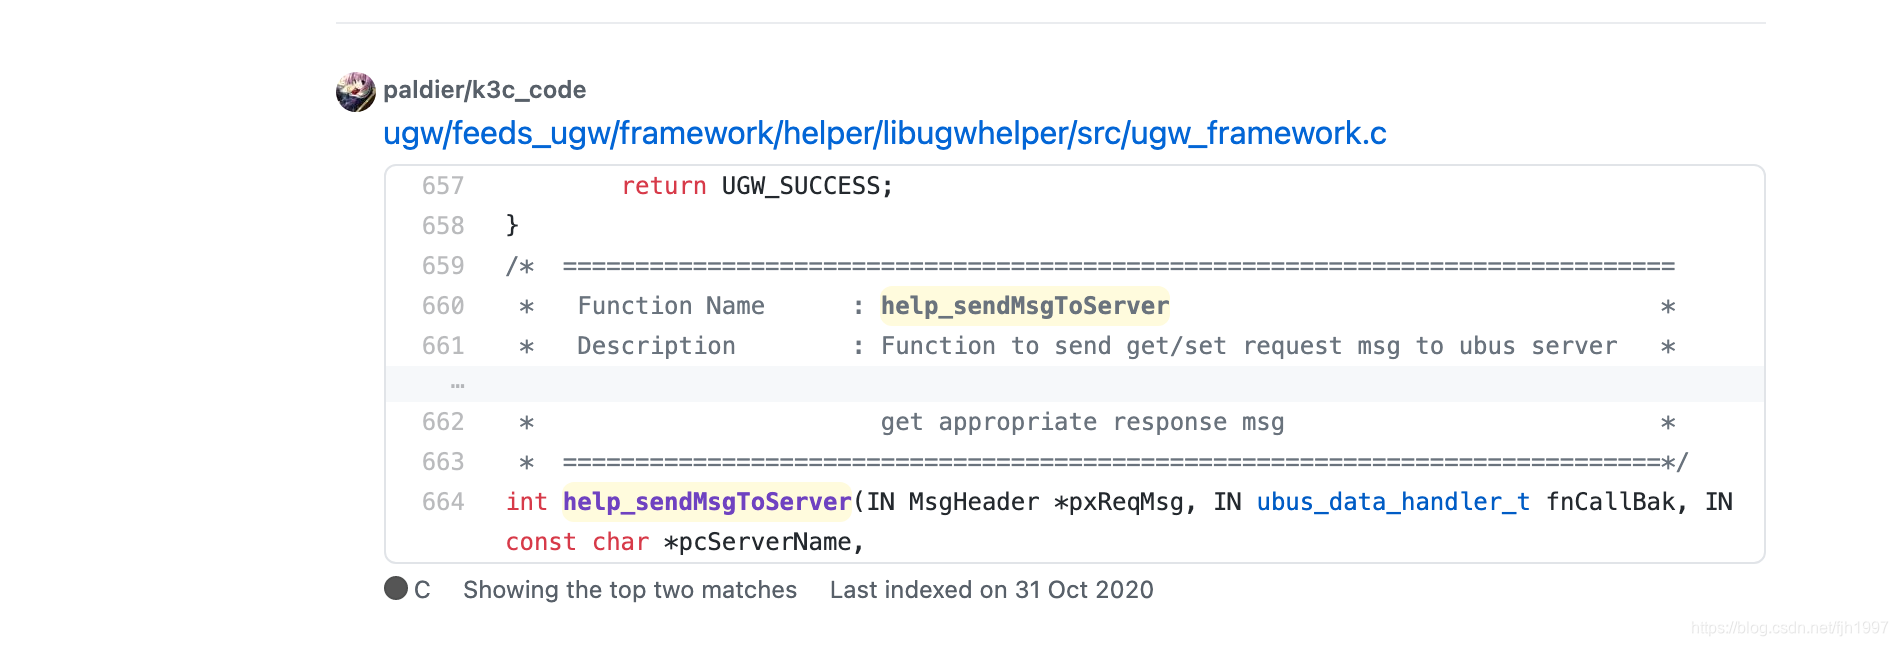
Task: Click highlighted help_sendMsgToServer in the comment
Action: tap(1025, 306)
